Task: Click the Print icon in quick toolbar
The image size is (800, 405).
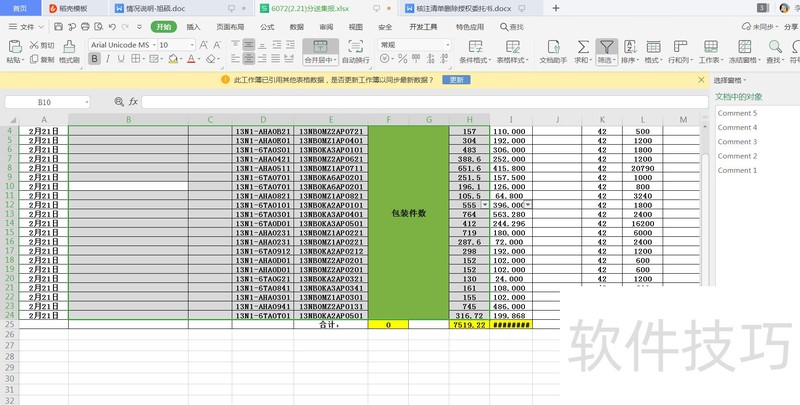Action: pos(85,27)
